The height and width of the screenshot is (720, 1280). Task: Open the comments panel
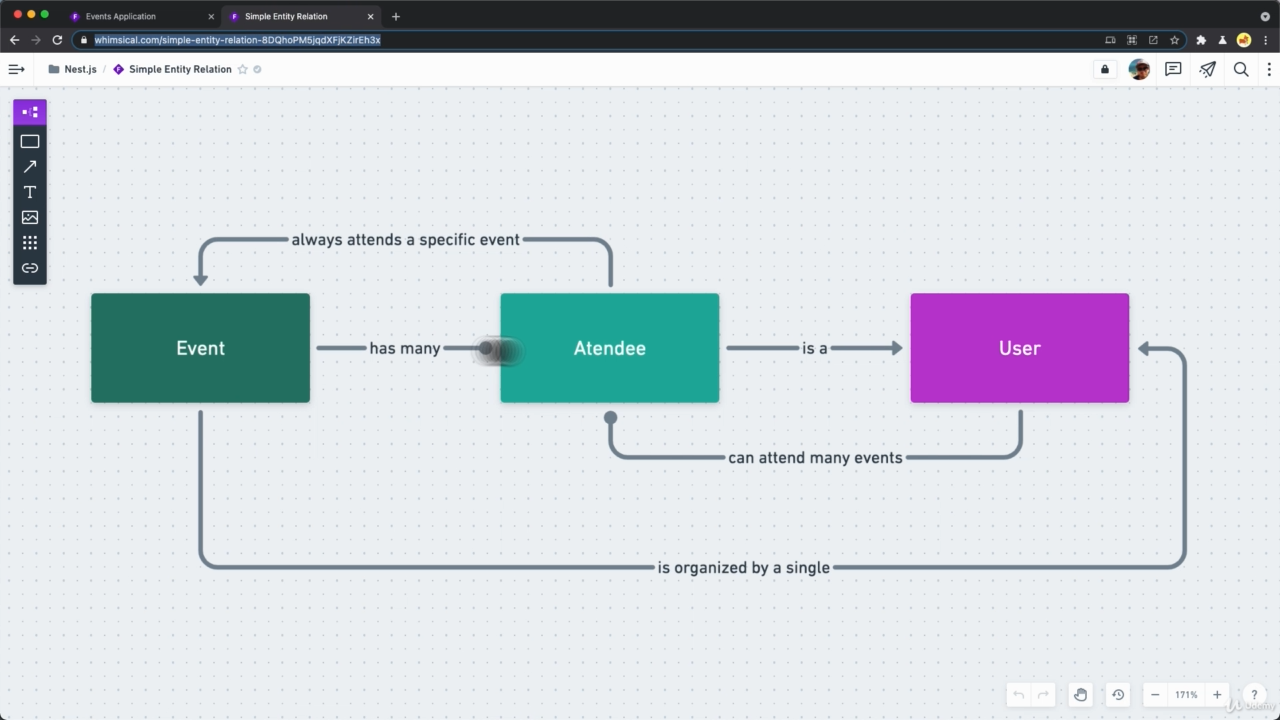[1173, 69]
